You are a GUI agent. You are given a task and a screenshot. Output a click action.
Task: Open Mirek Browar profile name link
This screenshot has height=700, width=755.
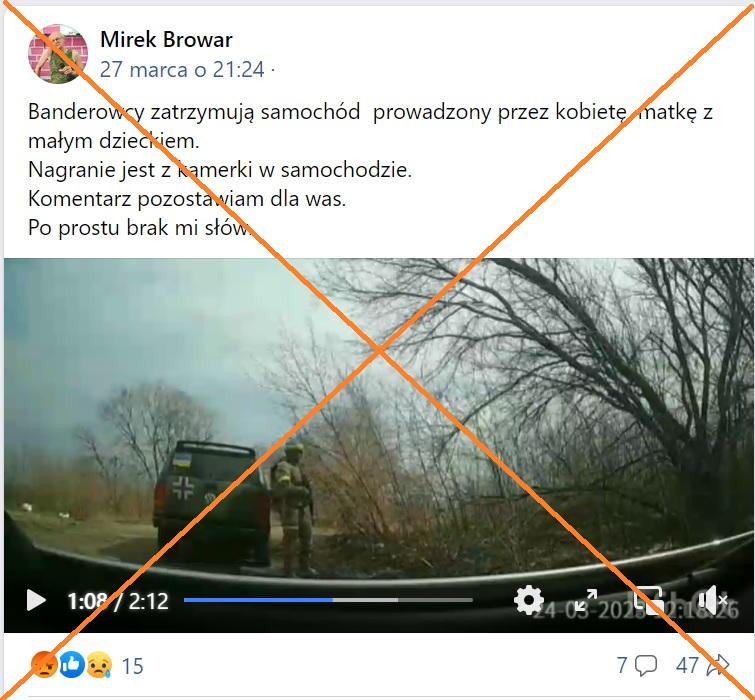[x=166, y=39]
